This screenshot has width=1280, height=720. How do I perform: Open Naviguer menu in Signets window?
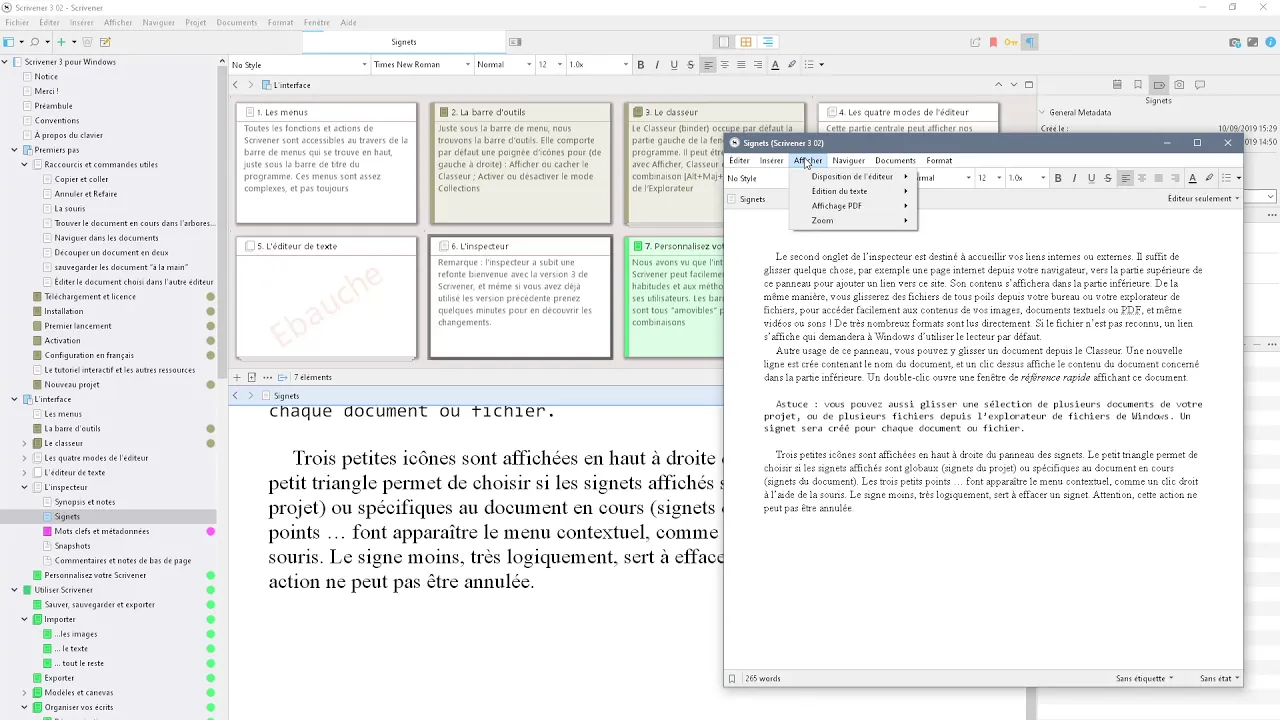pos(848,160)
